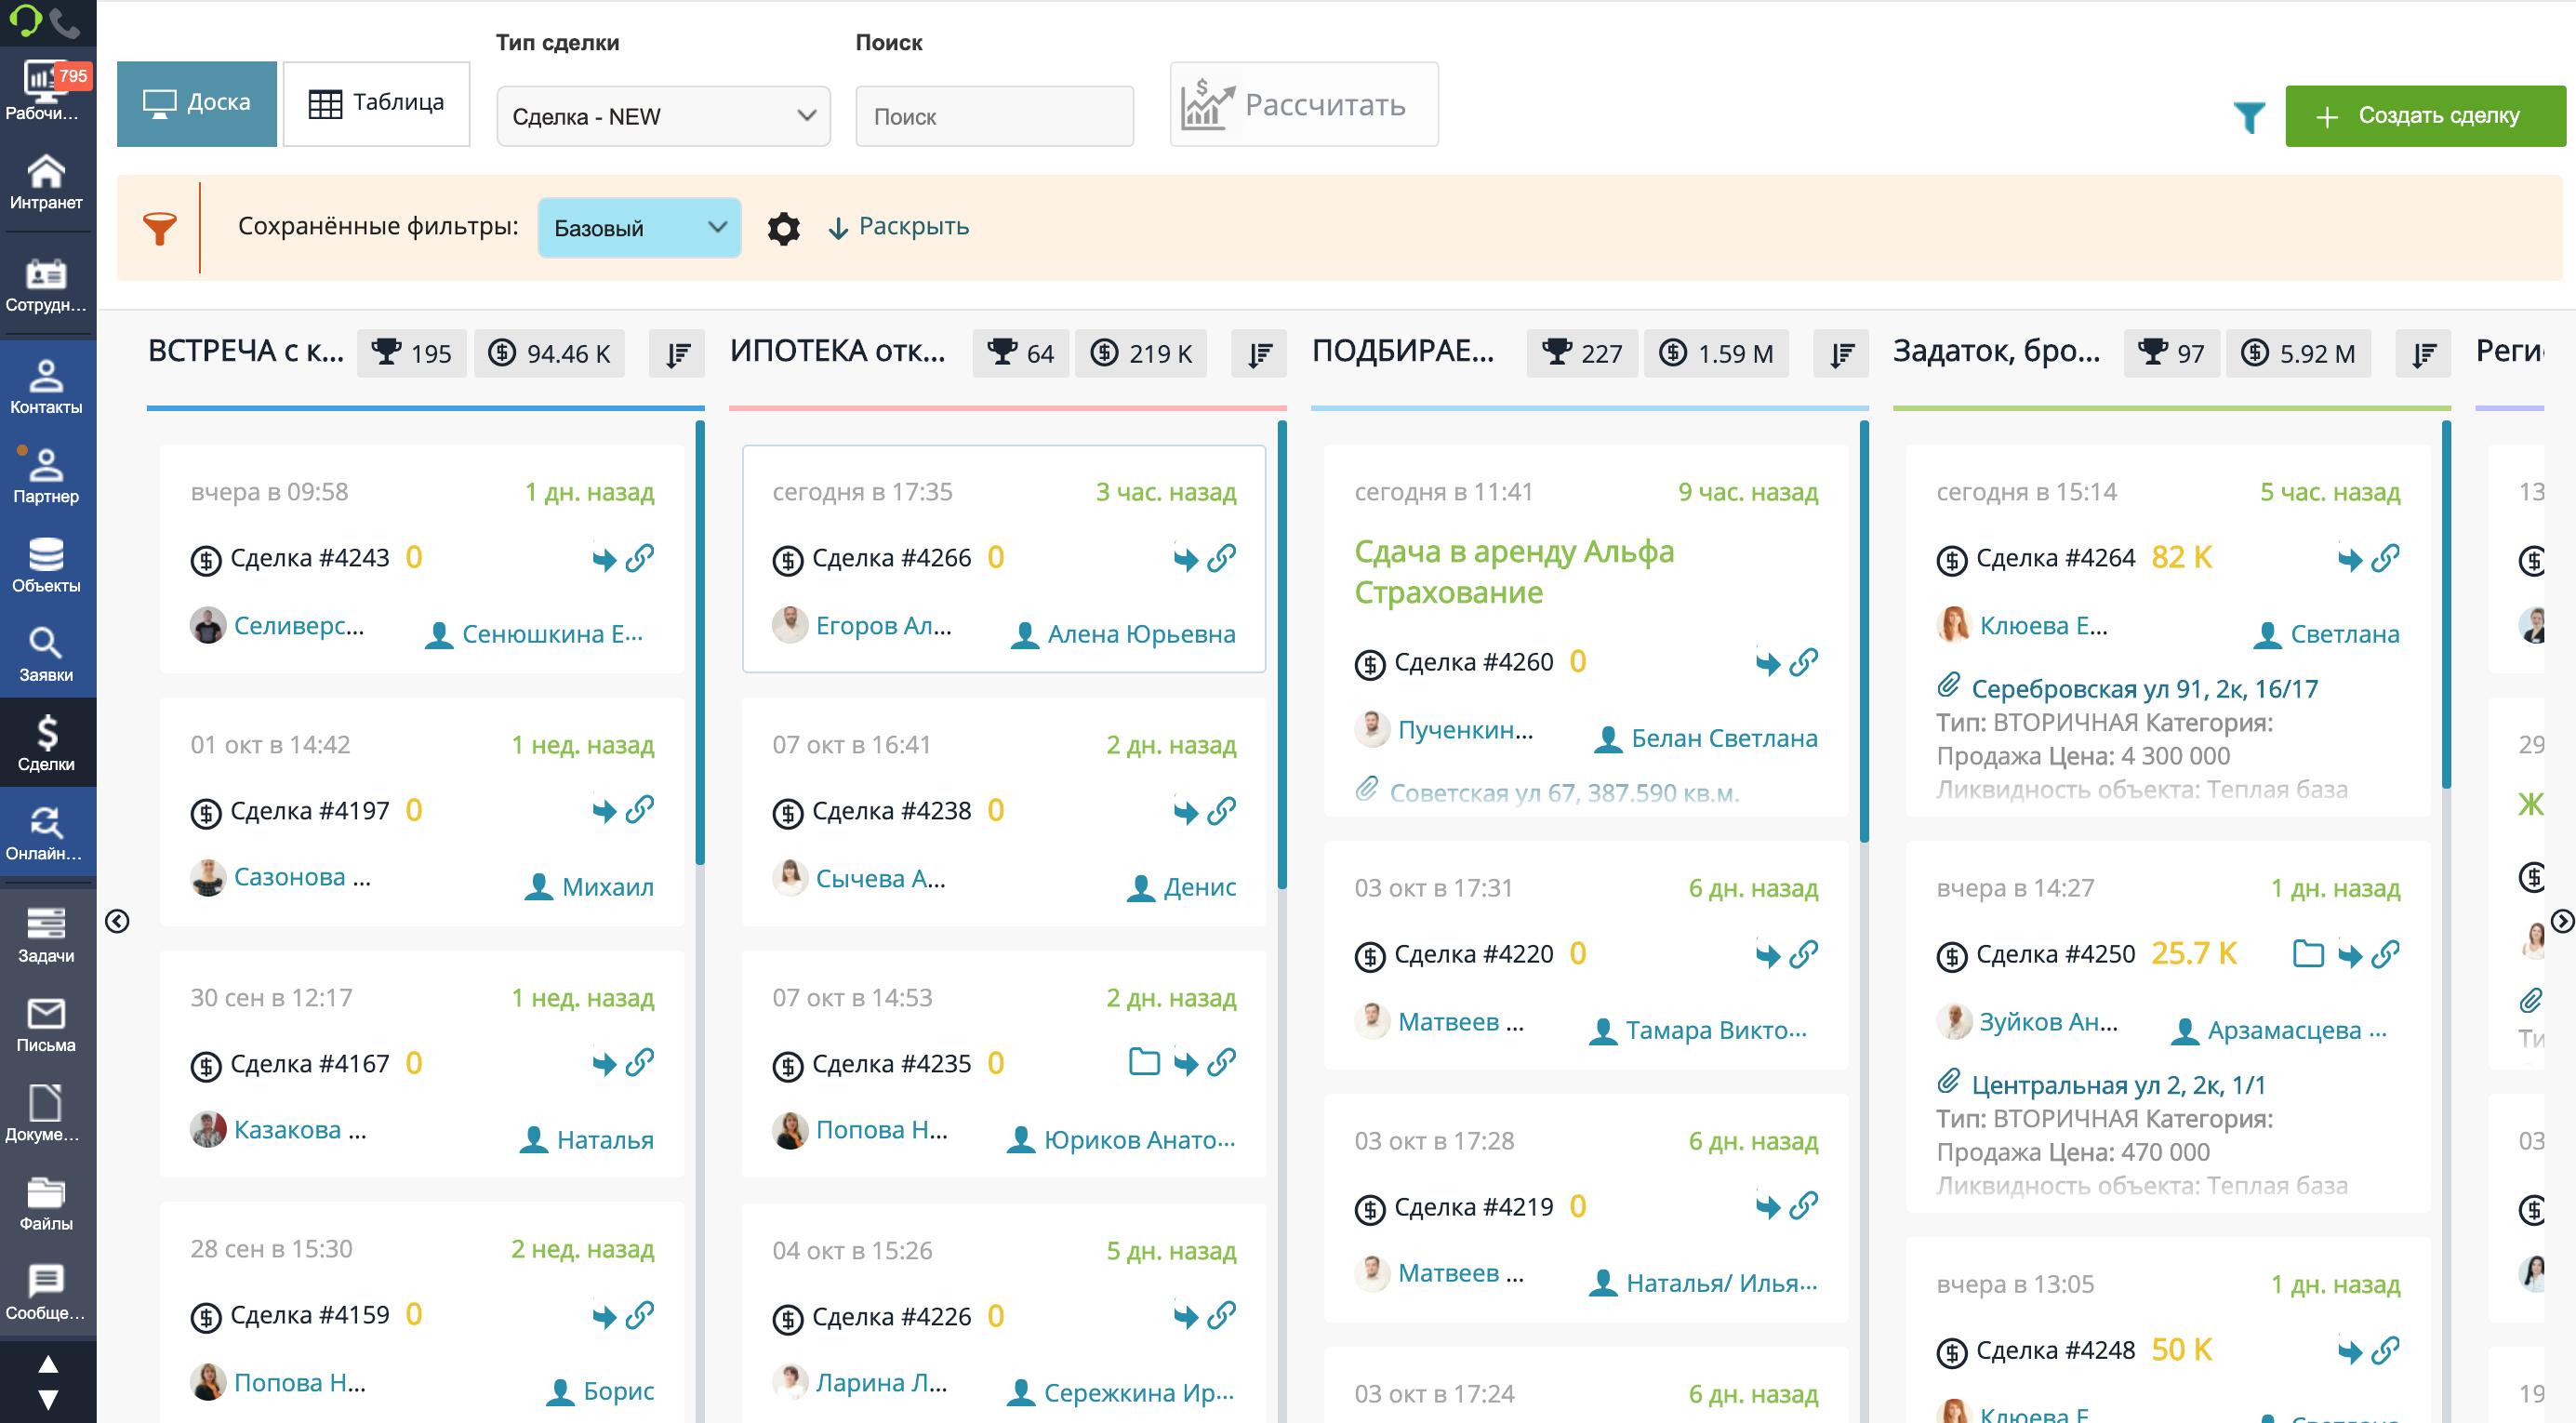Click the blue funnel filter icon
The height and width of the screenshot is (1423, 2576).
(x=2249, y=117)
